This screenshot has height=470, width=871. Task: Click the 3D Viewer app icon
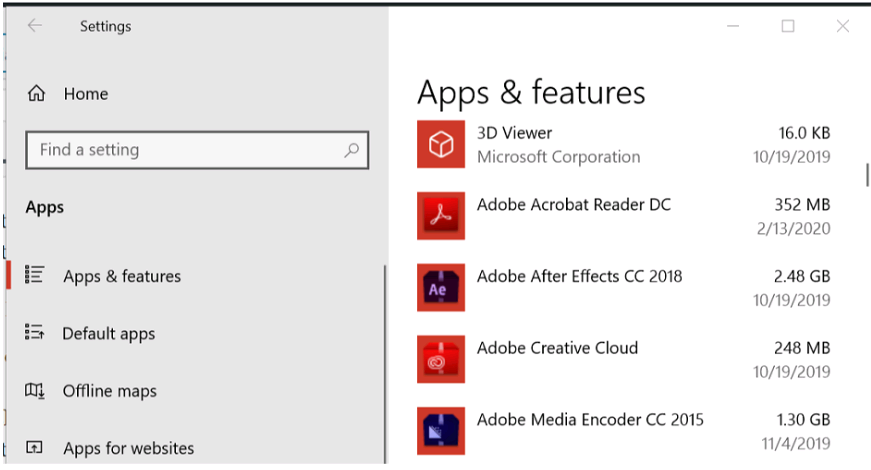440,144
